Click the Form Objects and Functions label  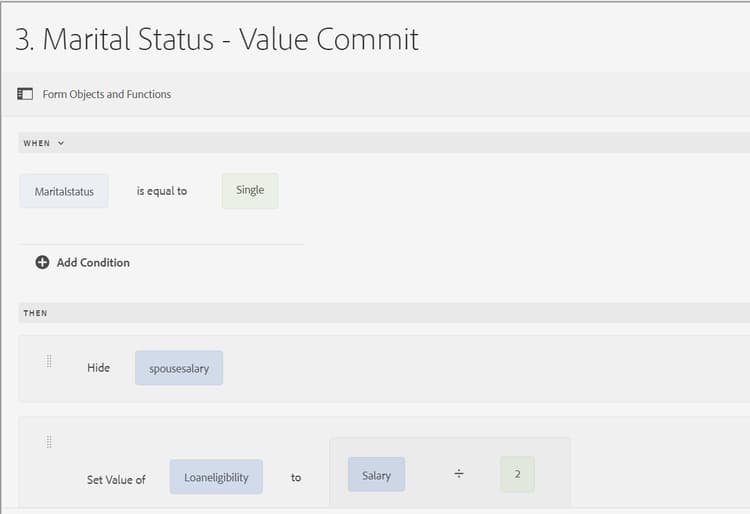106,94
